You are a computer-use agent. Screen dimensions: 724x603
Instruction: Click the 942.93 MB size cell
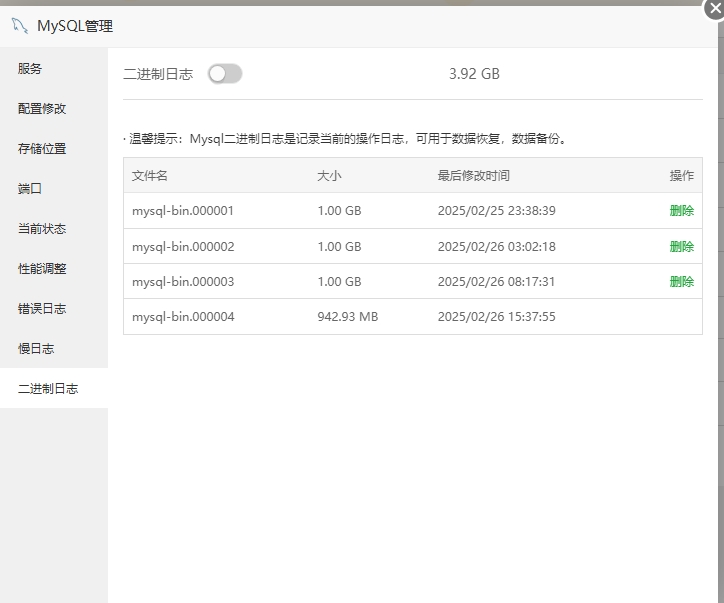348,317
